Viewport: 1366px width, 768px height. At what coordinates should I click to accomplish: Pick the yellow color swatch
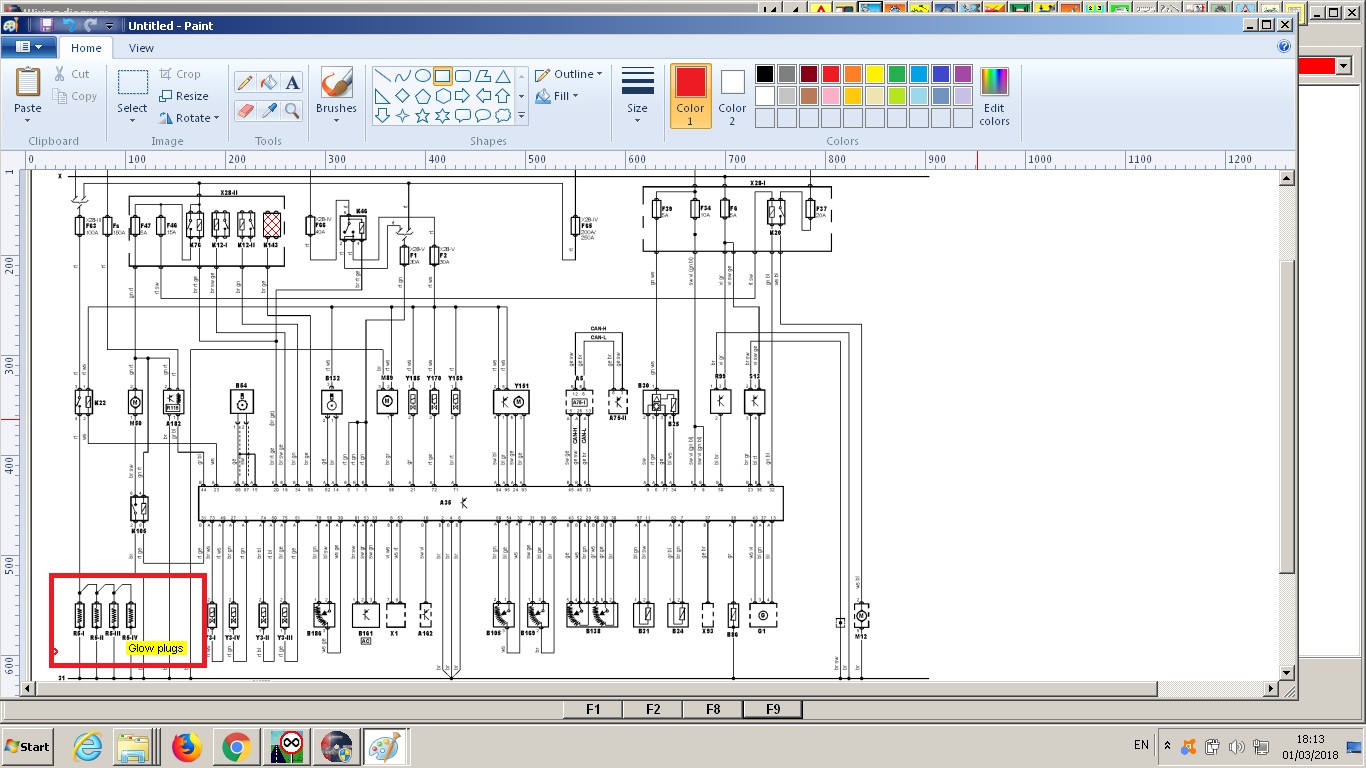coord(874,74)
